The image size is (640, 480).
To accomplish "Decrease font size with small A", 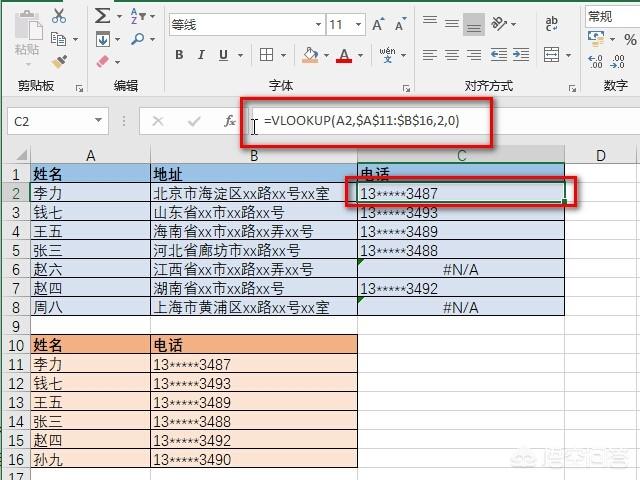I will pyautogui.click(x=400, y=24).
